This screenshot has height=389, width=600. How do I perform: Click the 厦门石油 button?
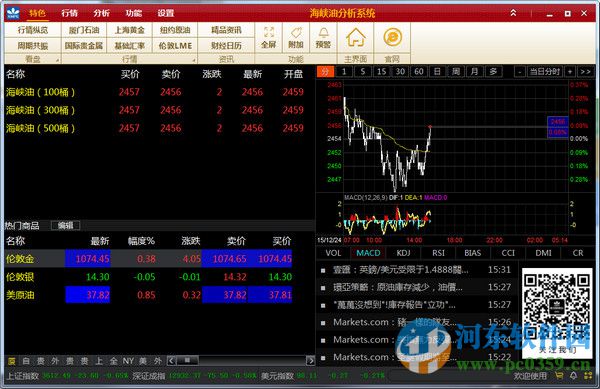click(84, 30)
